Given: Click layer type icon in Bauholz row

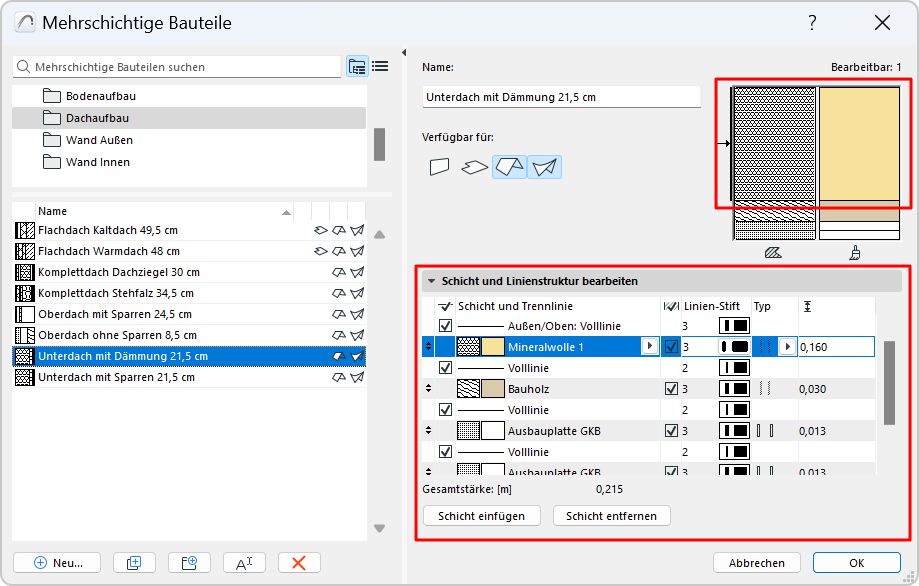Looking at the screenshot, I should pos(765,389).
